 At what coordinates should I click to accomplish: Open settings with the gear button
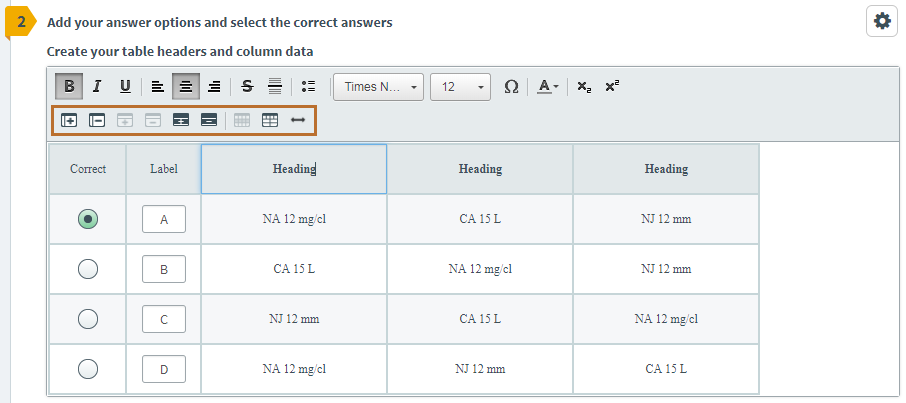(882, 22)
